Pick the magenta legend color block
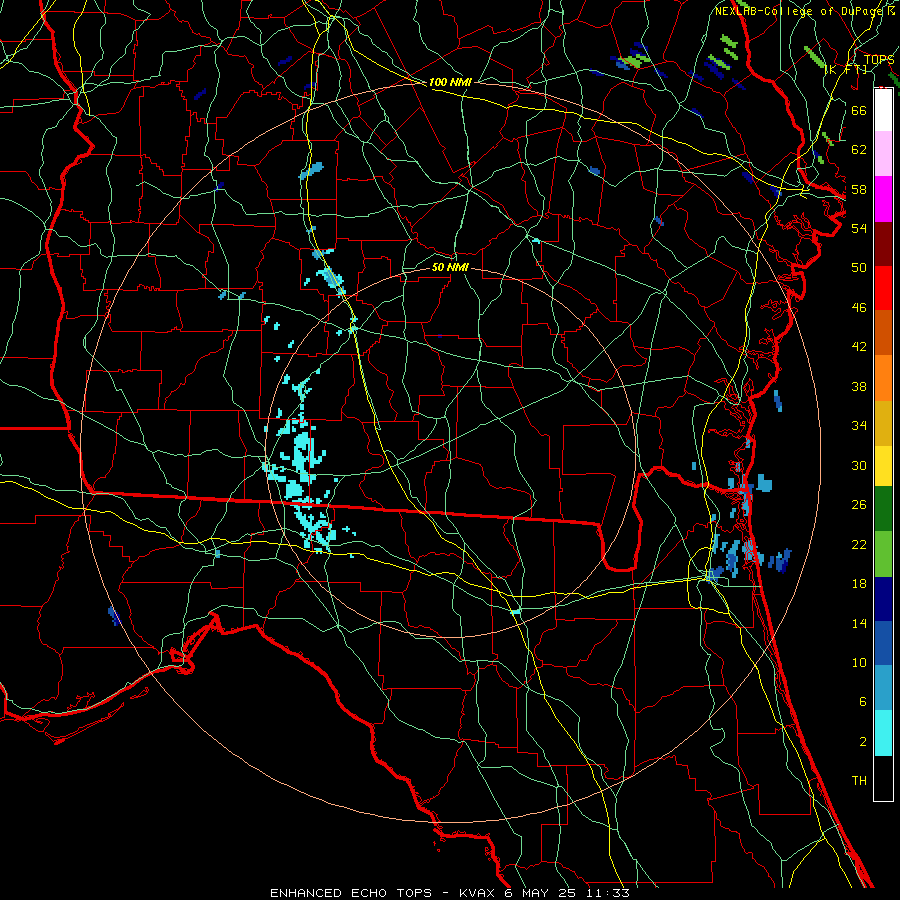The image size is (900, 900). [x=883, y=199]
